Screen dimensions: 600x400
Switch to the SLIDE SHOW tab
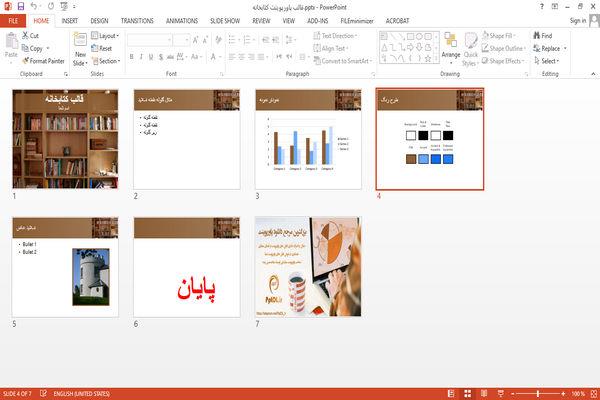225,21
